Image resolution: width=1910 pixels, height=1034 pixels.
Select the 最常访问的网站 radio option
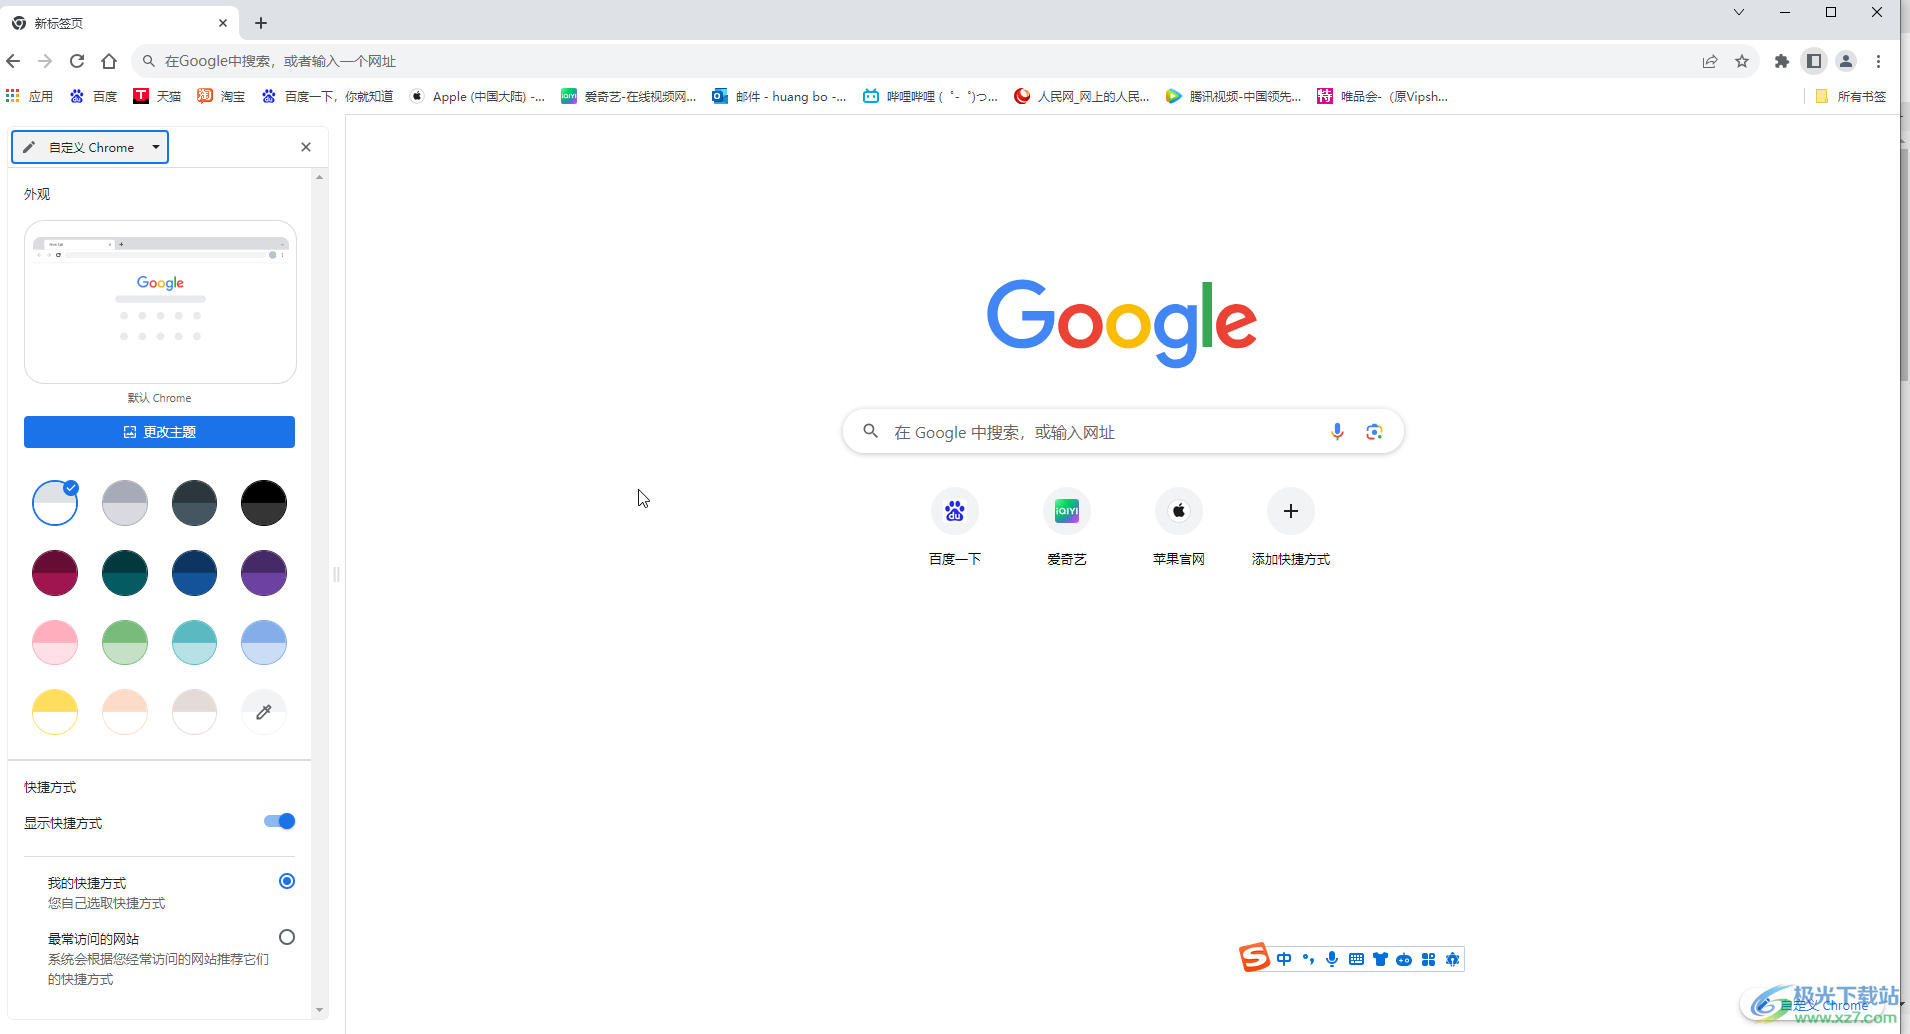287,937
